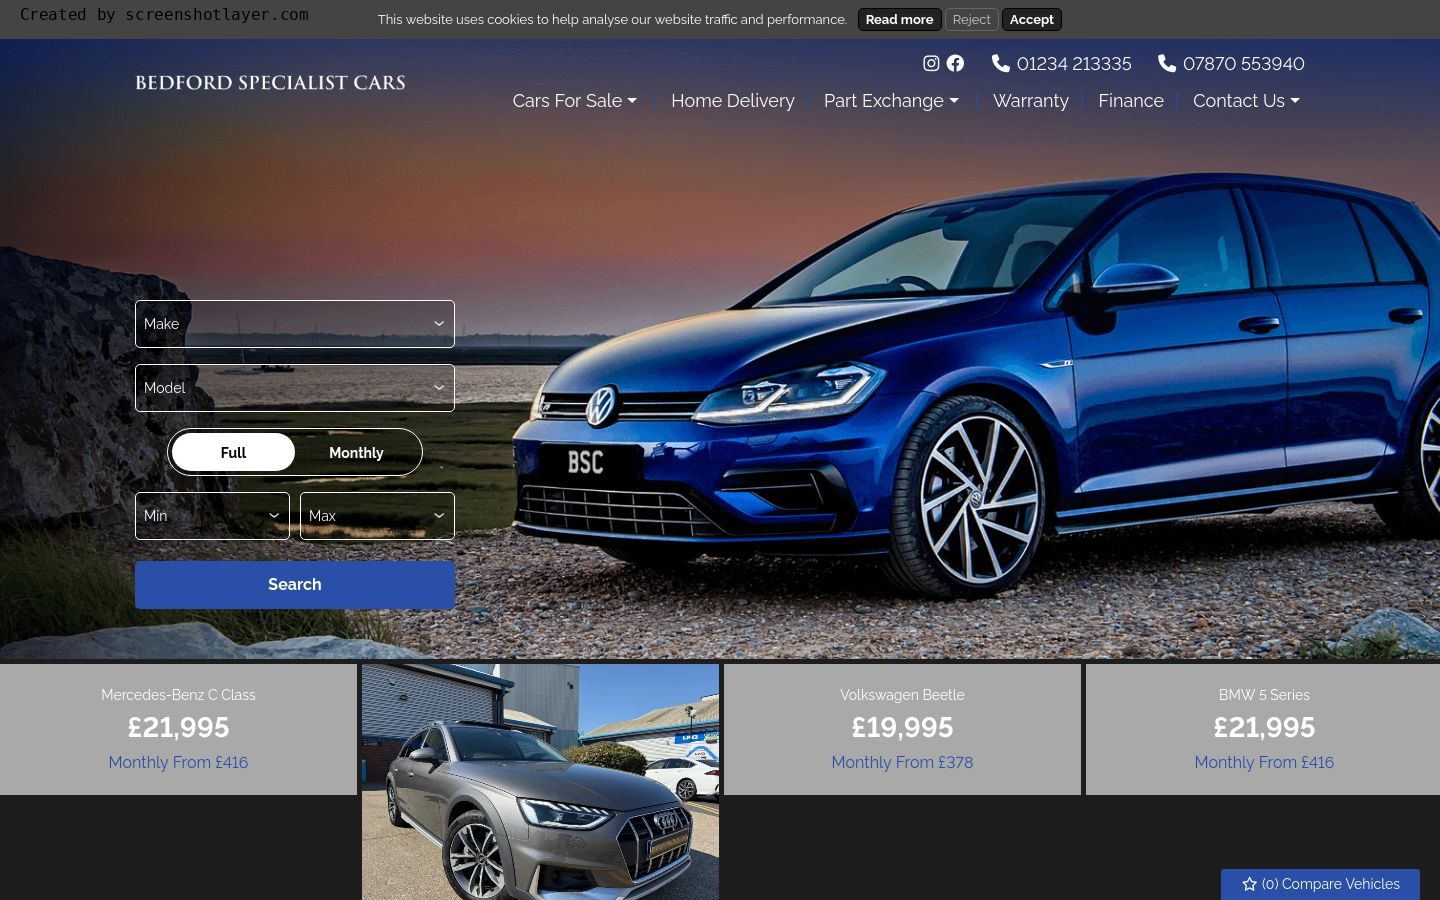
Task: Call the number 07870 553940
Action: tap(1243, 63)
